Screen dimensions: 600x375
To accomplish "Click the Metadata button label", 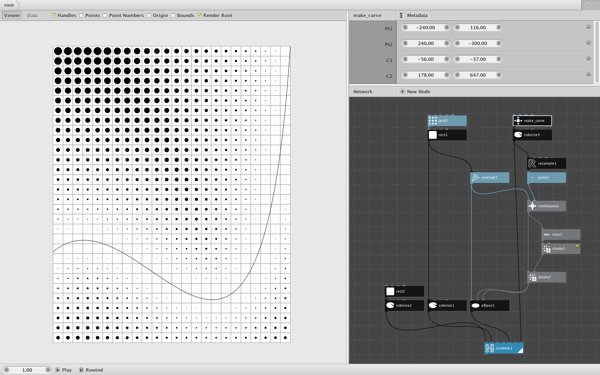I will pos(417,15).
